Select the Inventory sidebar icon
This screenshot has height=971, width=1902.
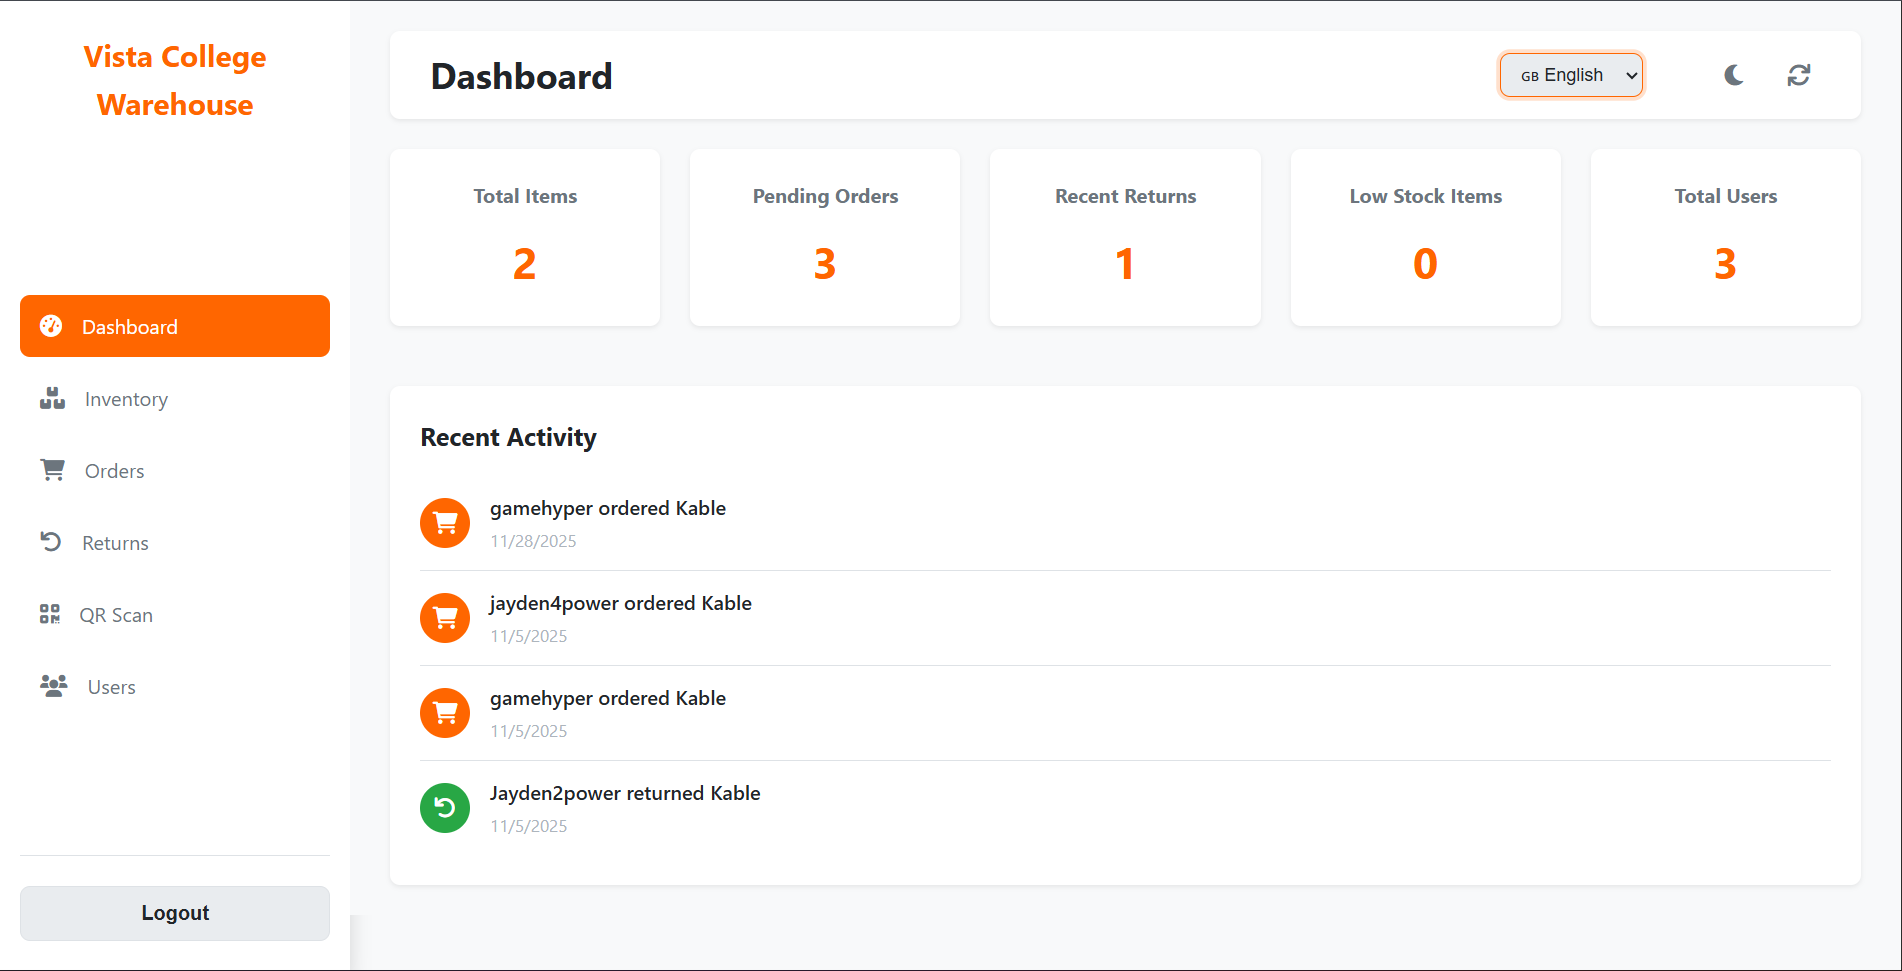(x=51, y=398)
